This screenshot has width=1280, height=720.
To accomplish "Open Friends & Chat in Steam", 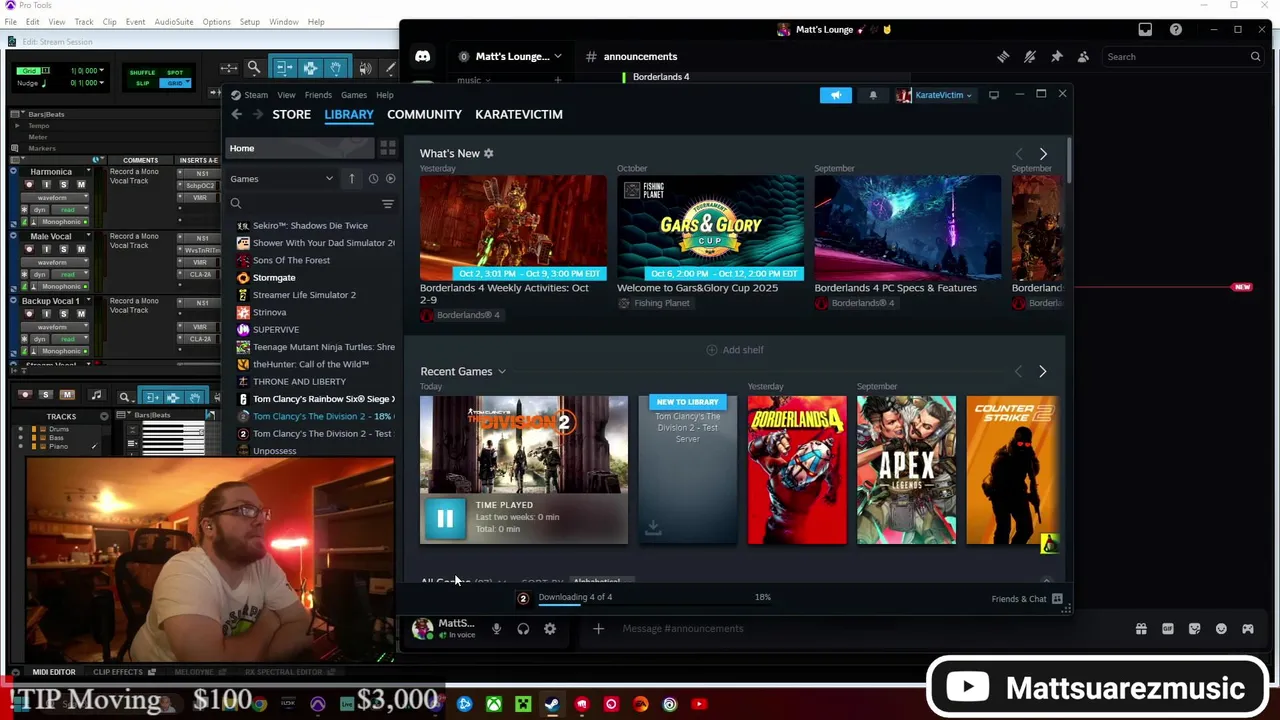I will [x=1027, y=599].
